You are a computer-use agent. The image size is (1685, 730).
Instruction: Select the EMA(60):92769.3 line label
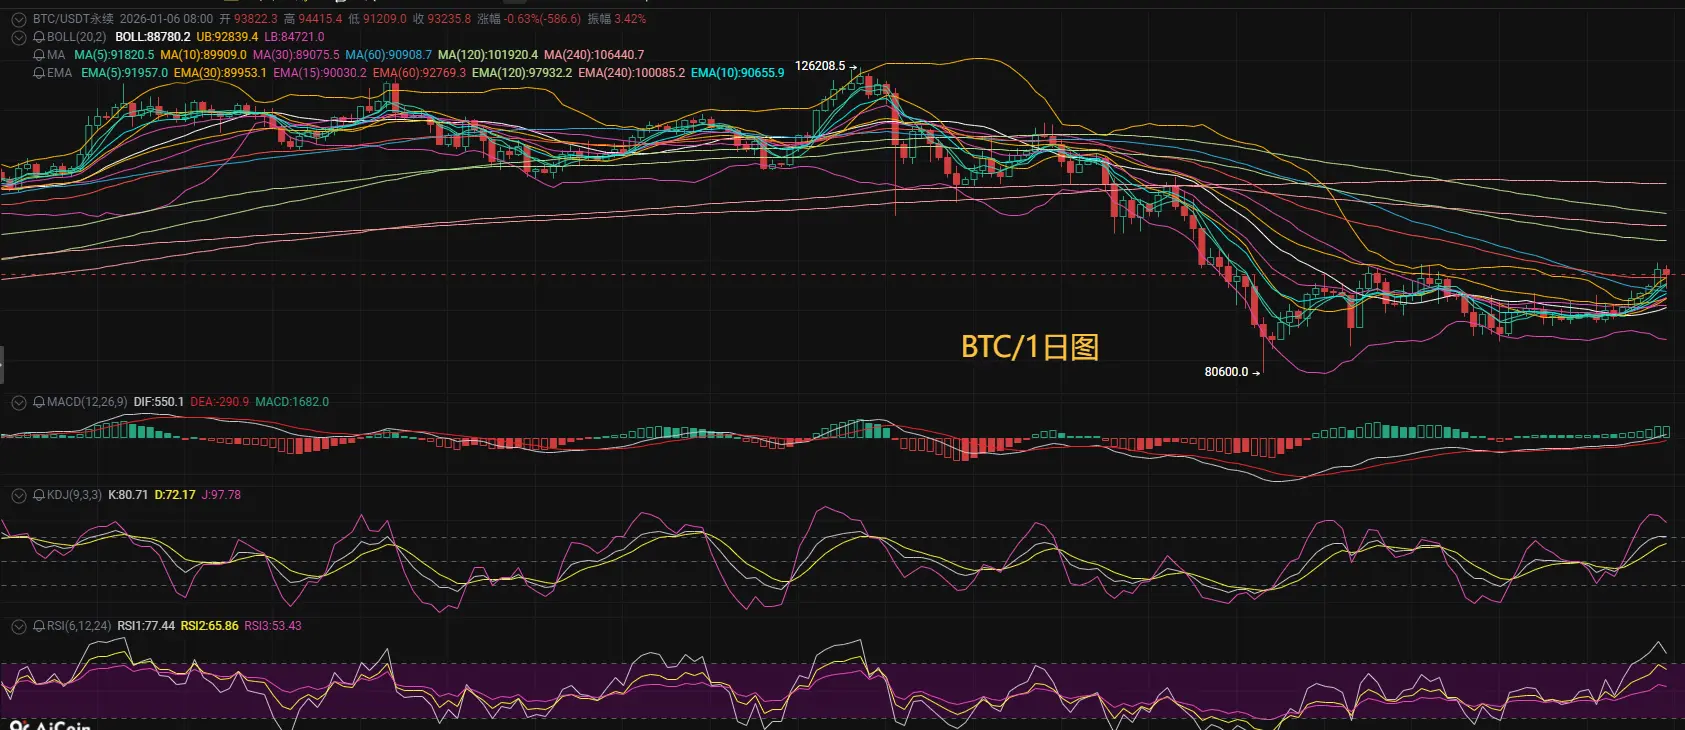click(x=419, y=73)
